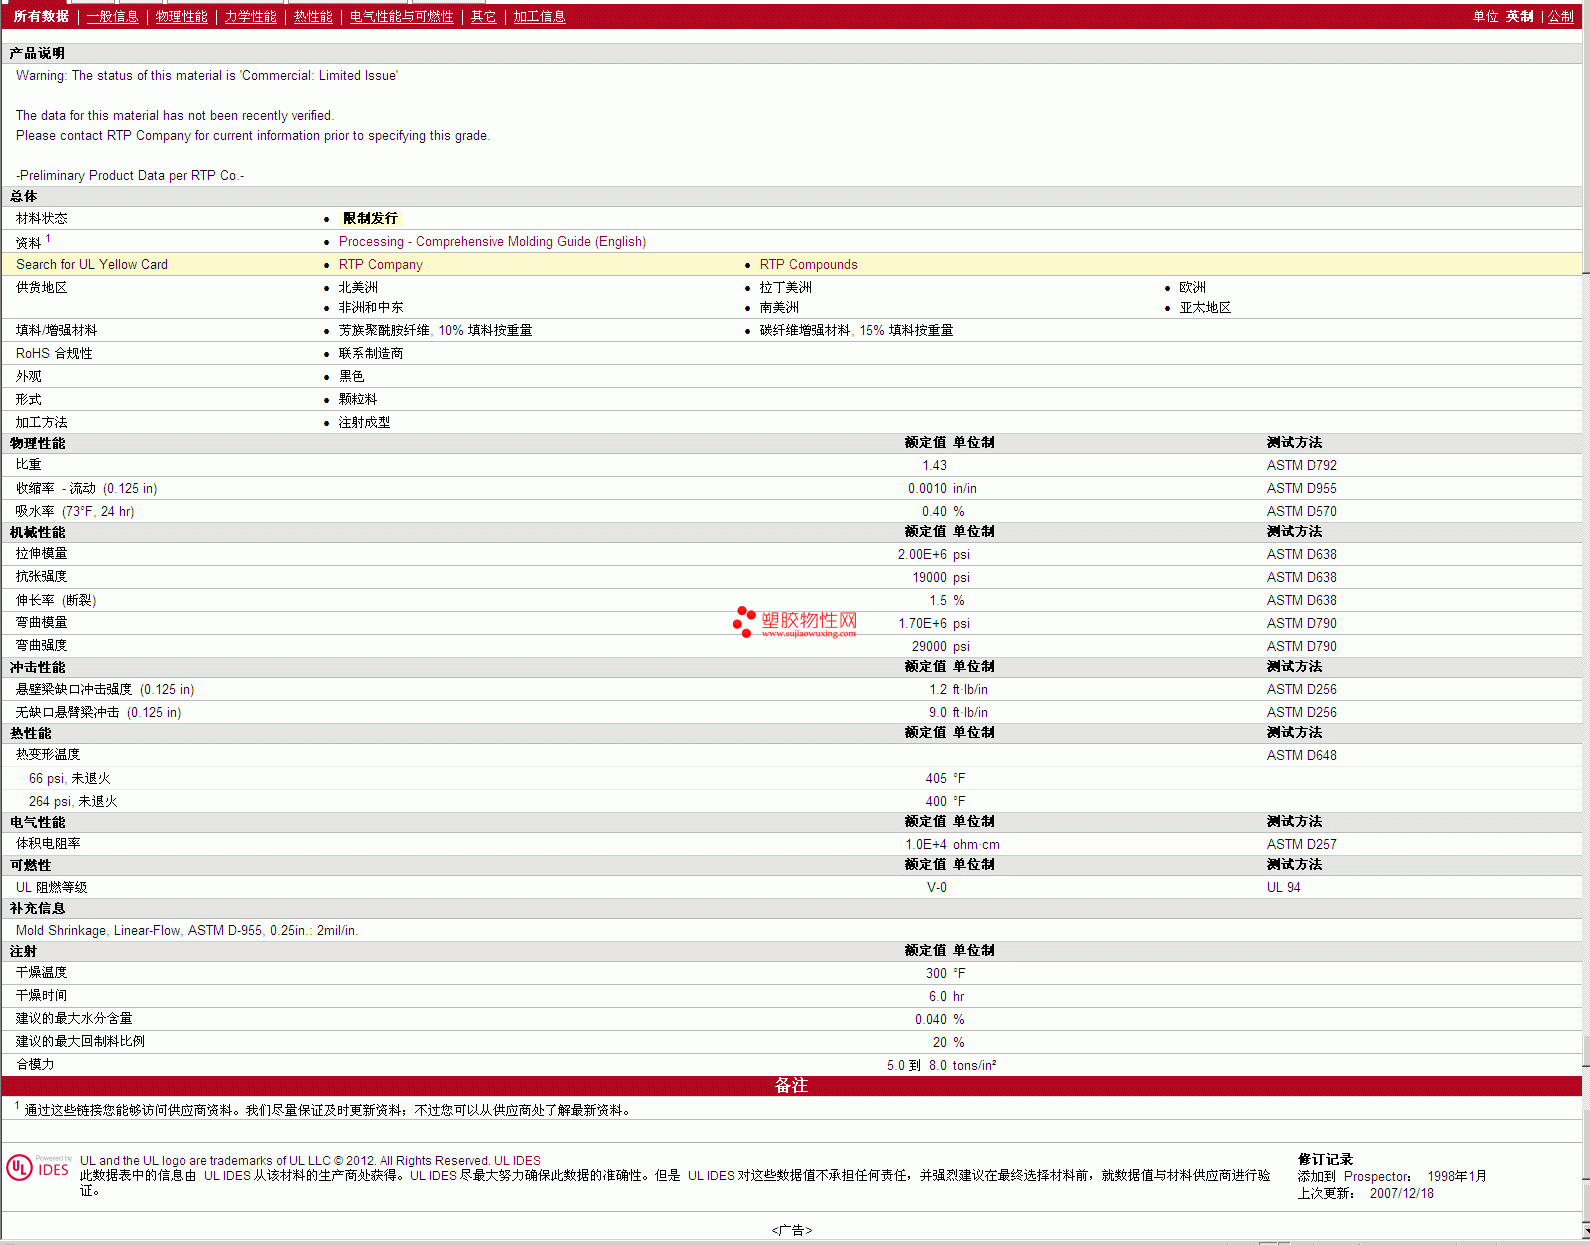Image resolution: width=1590 pixels, height=1245 pixels.
Task: Click the <广告> label at bottom
Action: point(791,1231)
